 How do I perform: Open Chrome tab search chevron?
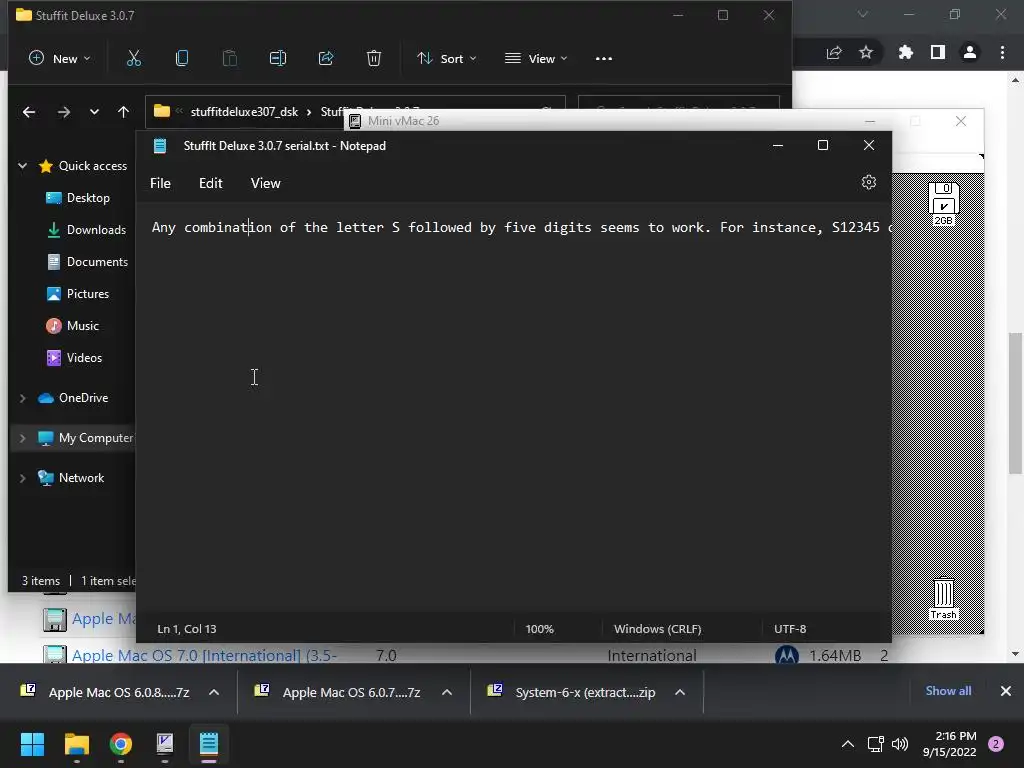(x=863, y=14)
